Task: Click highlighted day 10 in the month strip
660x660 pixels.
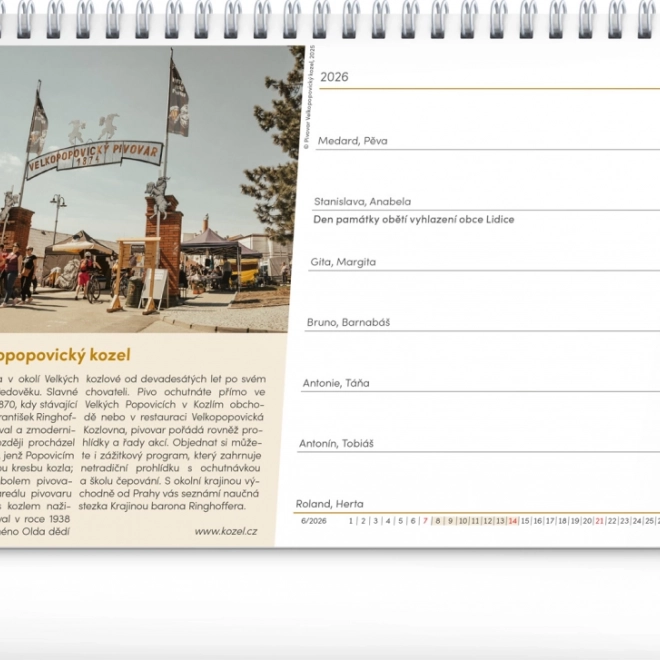Action: (x=463, y=521)
